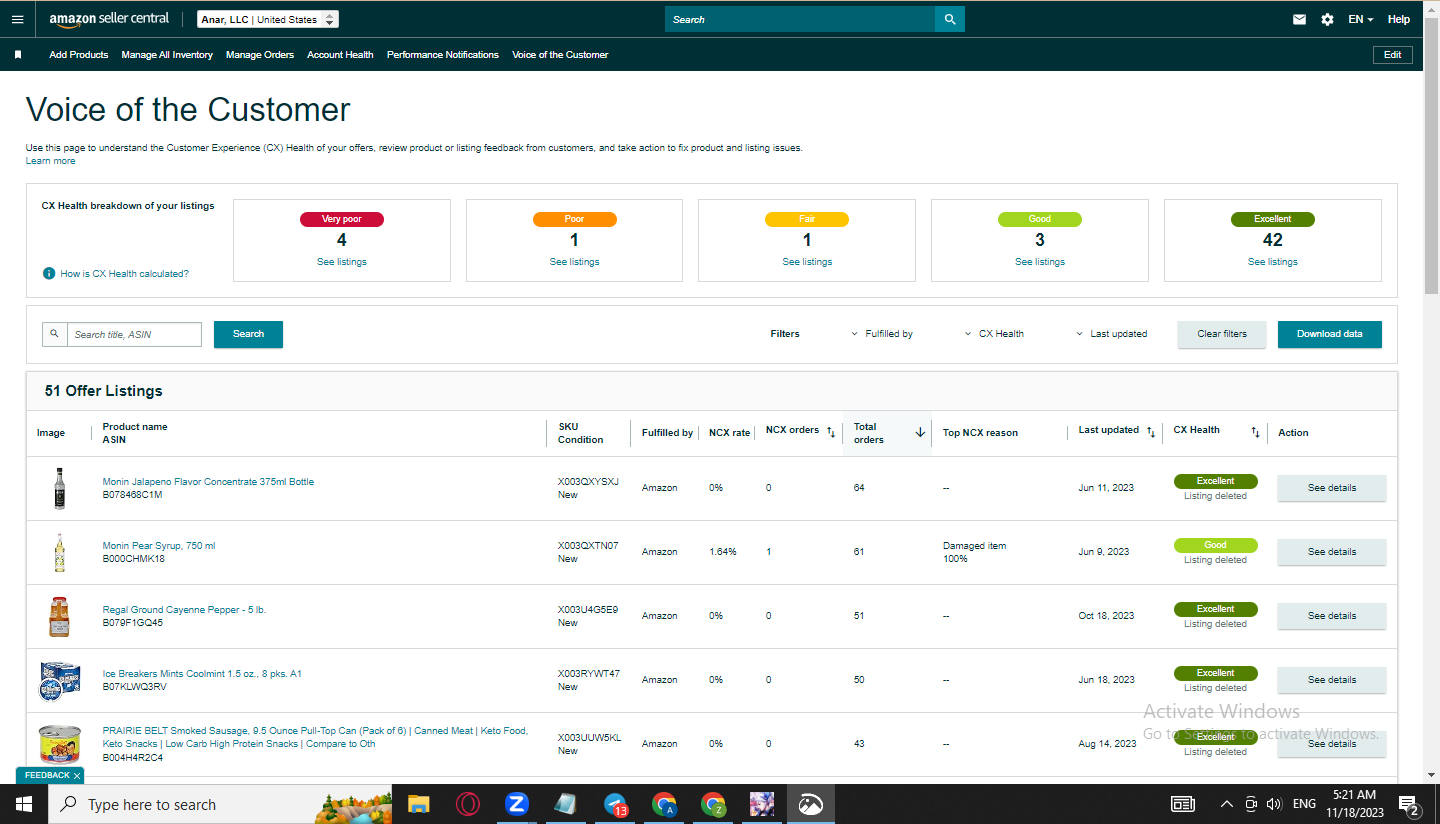The width and height of the screenshot is (1440, 824).
Task: Open Ice Breakers Mints Coolmint product link
Action: (202, 674)
